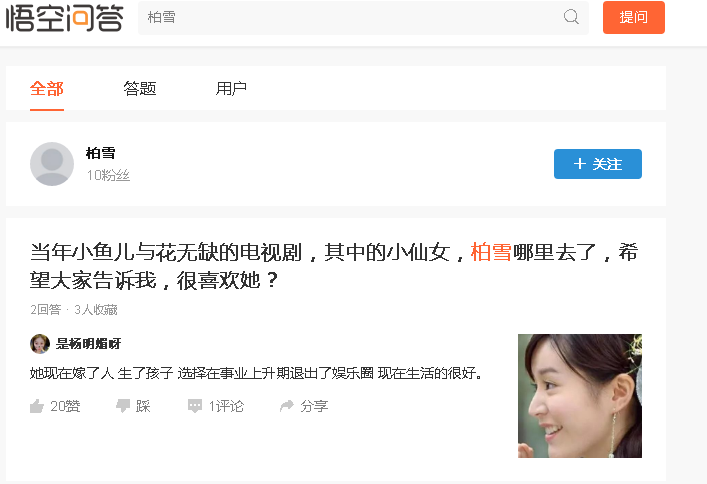Viewport: 707px width, 484px height.
Task: Switch to the 答题 tab
Action: click(140, 88)
